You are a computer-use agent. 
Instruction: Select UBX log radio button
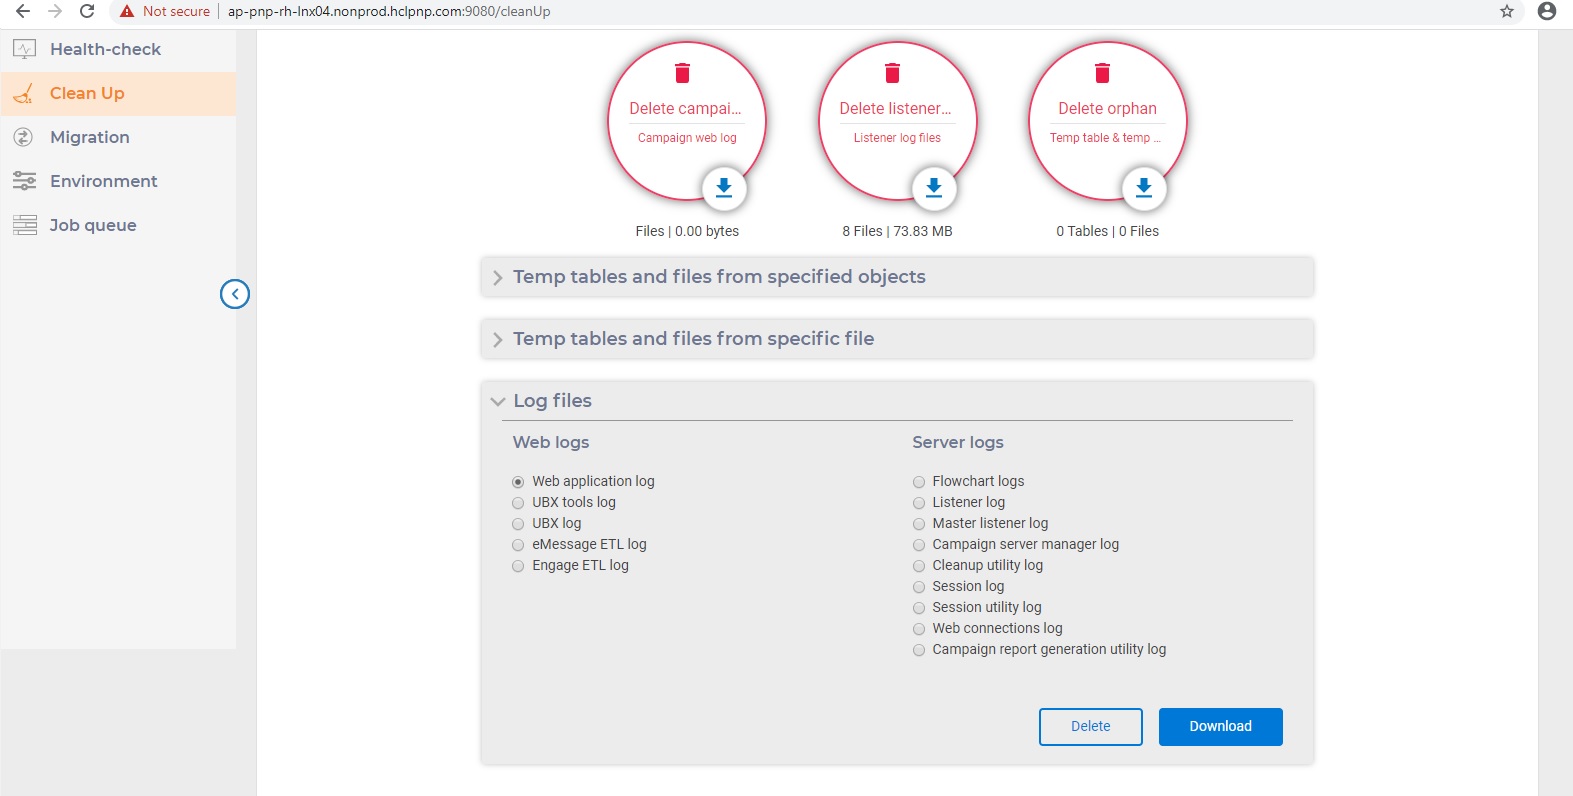[518, 524]
